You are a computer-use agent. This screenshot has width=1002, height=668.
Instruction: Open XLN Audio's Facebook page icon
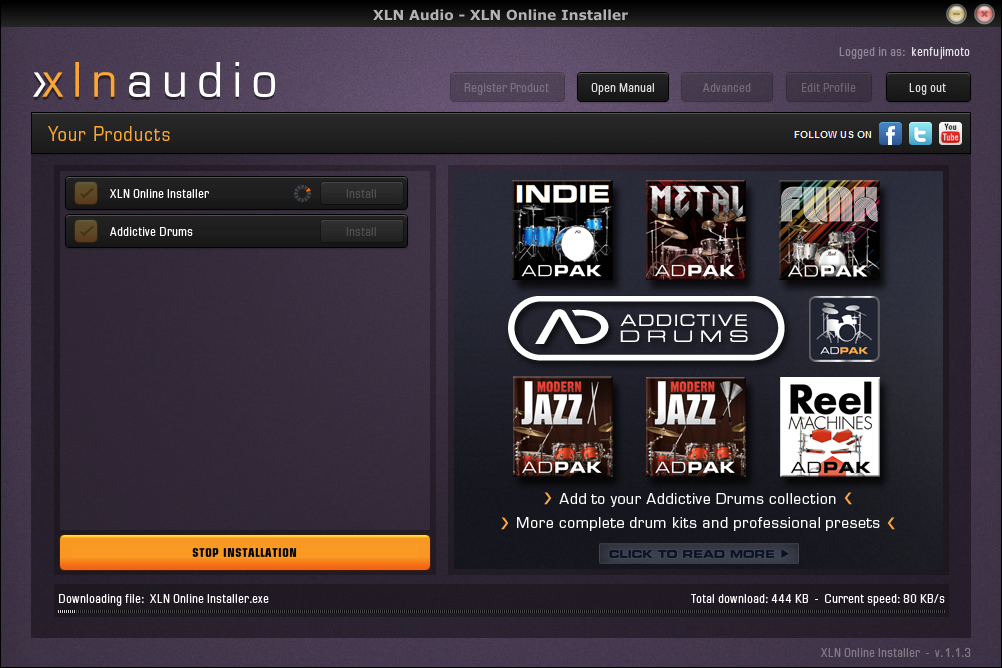click(890, 134)
